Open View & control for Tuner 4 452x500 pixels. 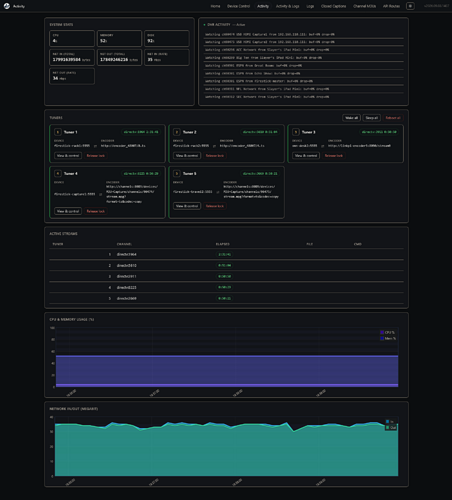pos(68,211)
